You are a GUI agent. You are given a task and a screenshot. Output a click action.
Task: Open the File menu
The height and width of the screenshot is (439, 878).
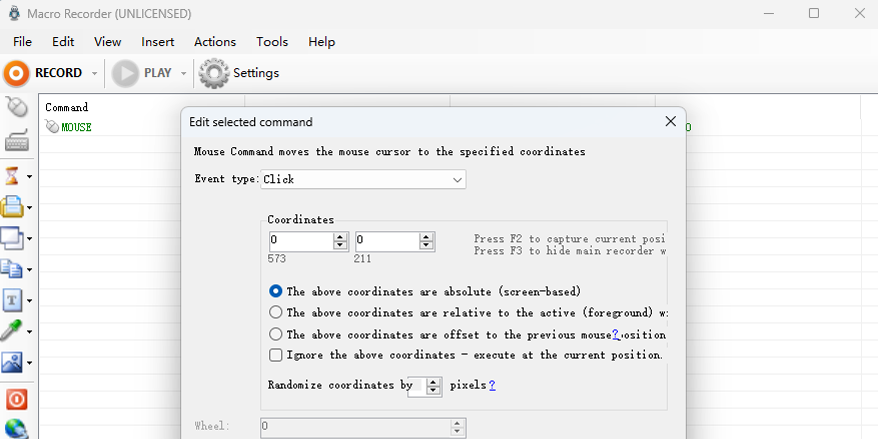point(22,42)
